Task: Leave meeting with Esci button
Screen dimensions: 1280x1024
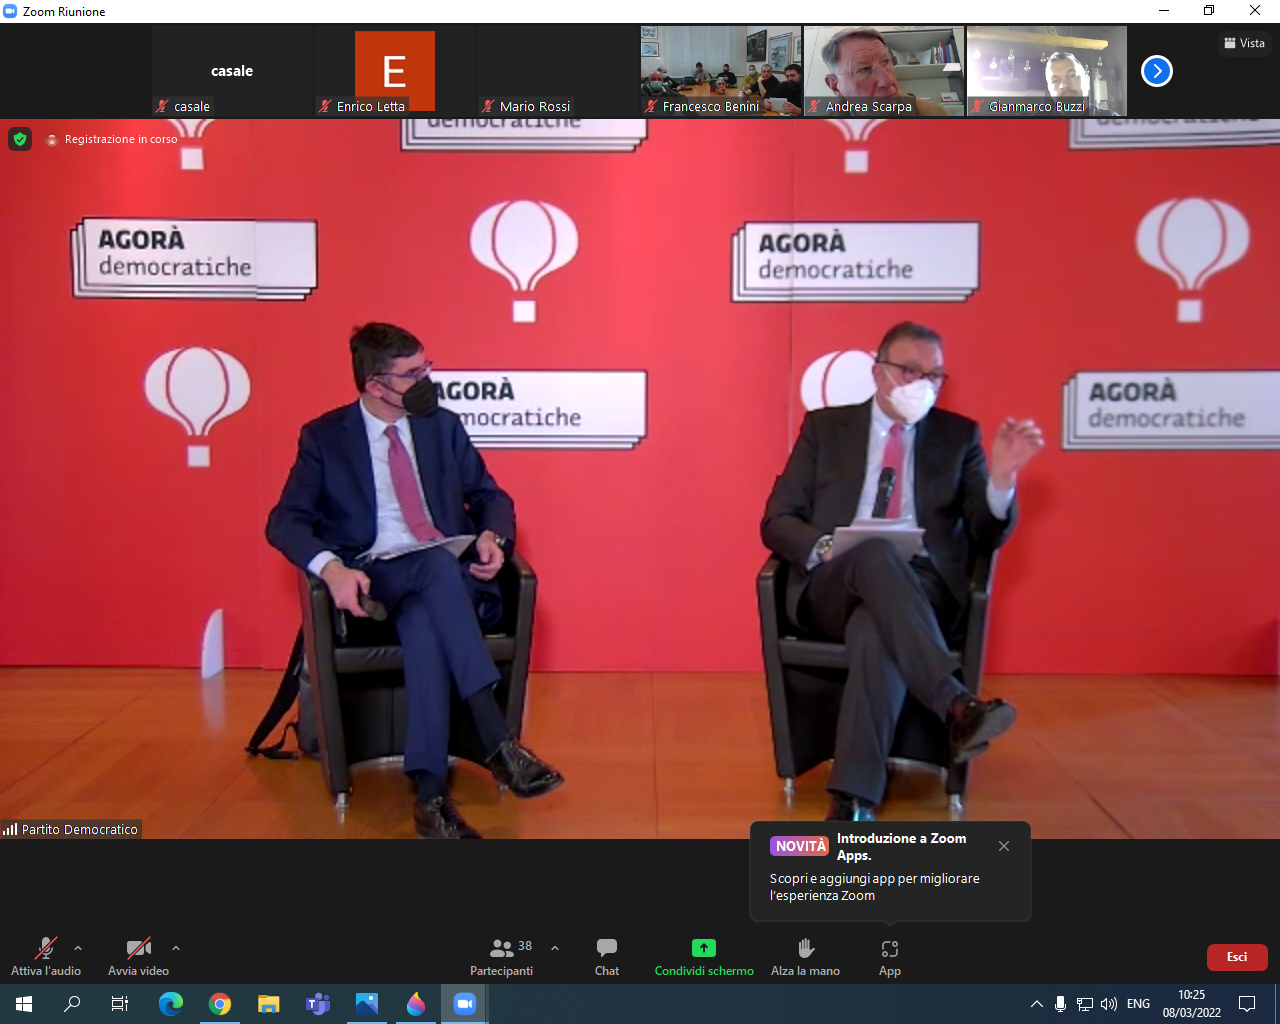Action: (1236, 957)
